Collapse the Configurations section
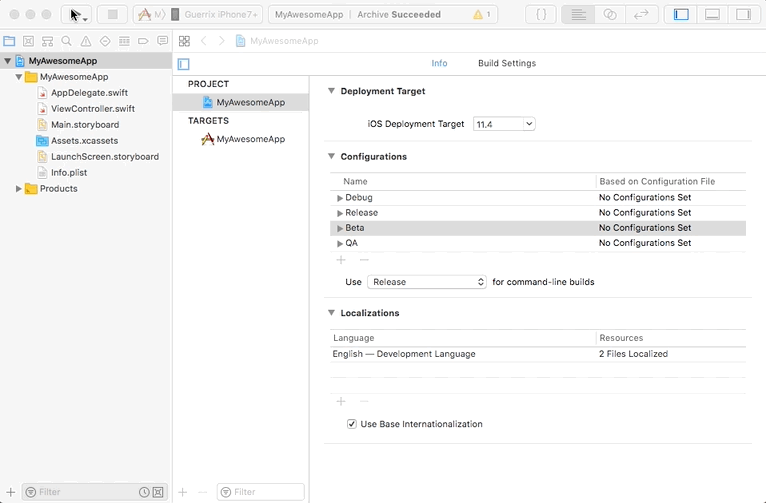 pos(331,156)
